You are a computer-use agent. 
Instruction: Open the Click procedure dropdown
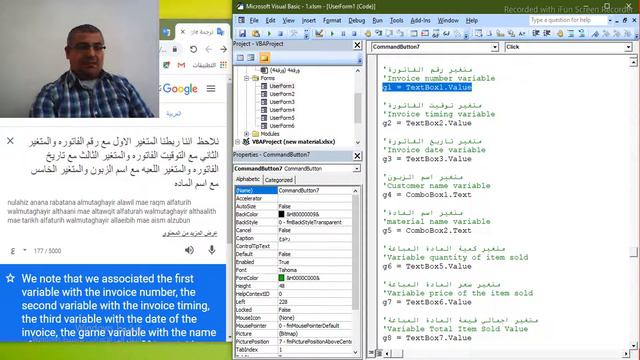(x=629, y=47)
